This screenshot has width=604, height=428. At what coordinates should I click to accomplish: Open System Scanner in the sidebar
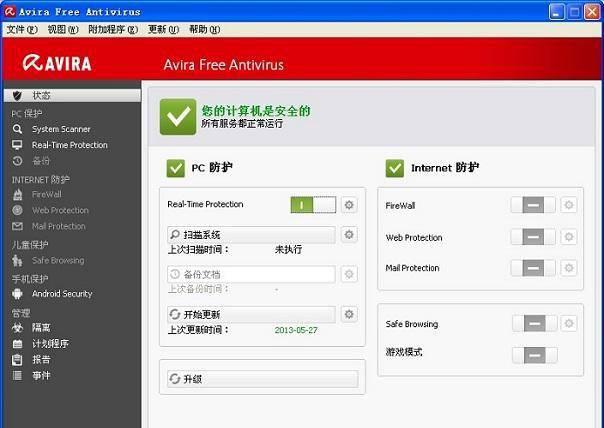(61, 129)
